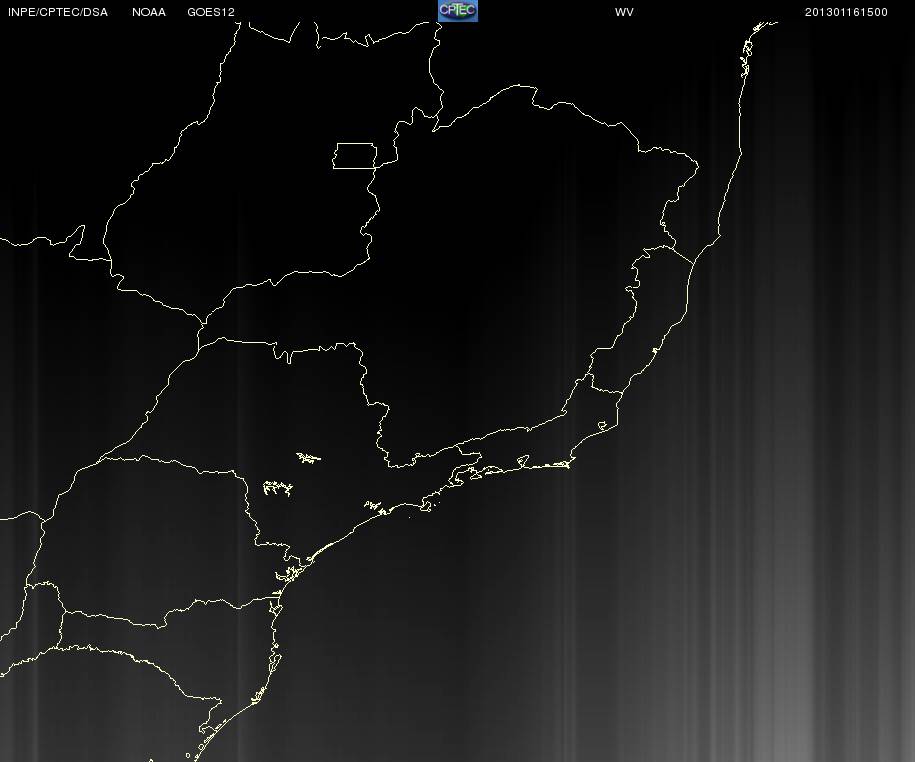The width and height of the screenshot is (915, 762).
Task: Click the WV channel label
Action: [x=624, y=12]
